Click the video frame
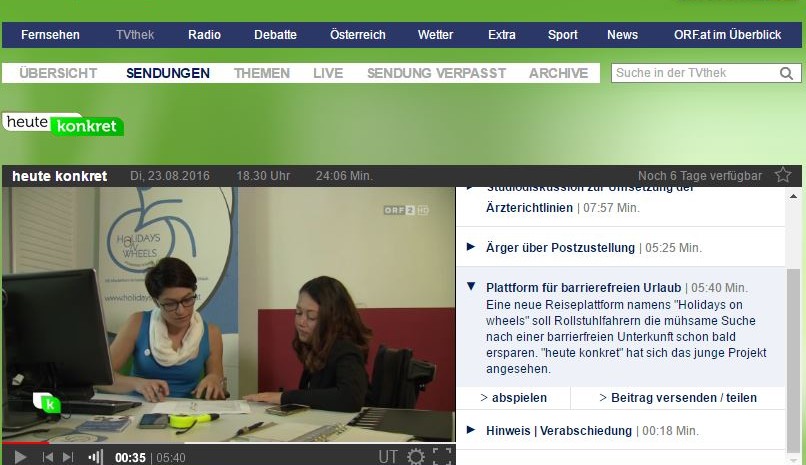This screenshot has height=465, width=806. 228,314
